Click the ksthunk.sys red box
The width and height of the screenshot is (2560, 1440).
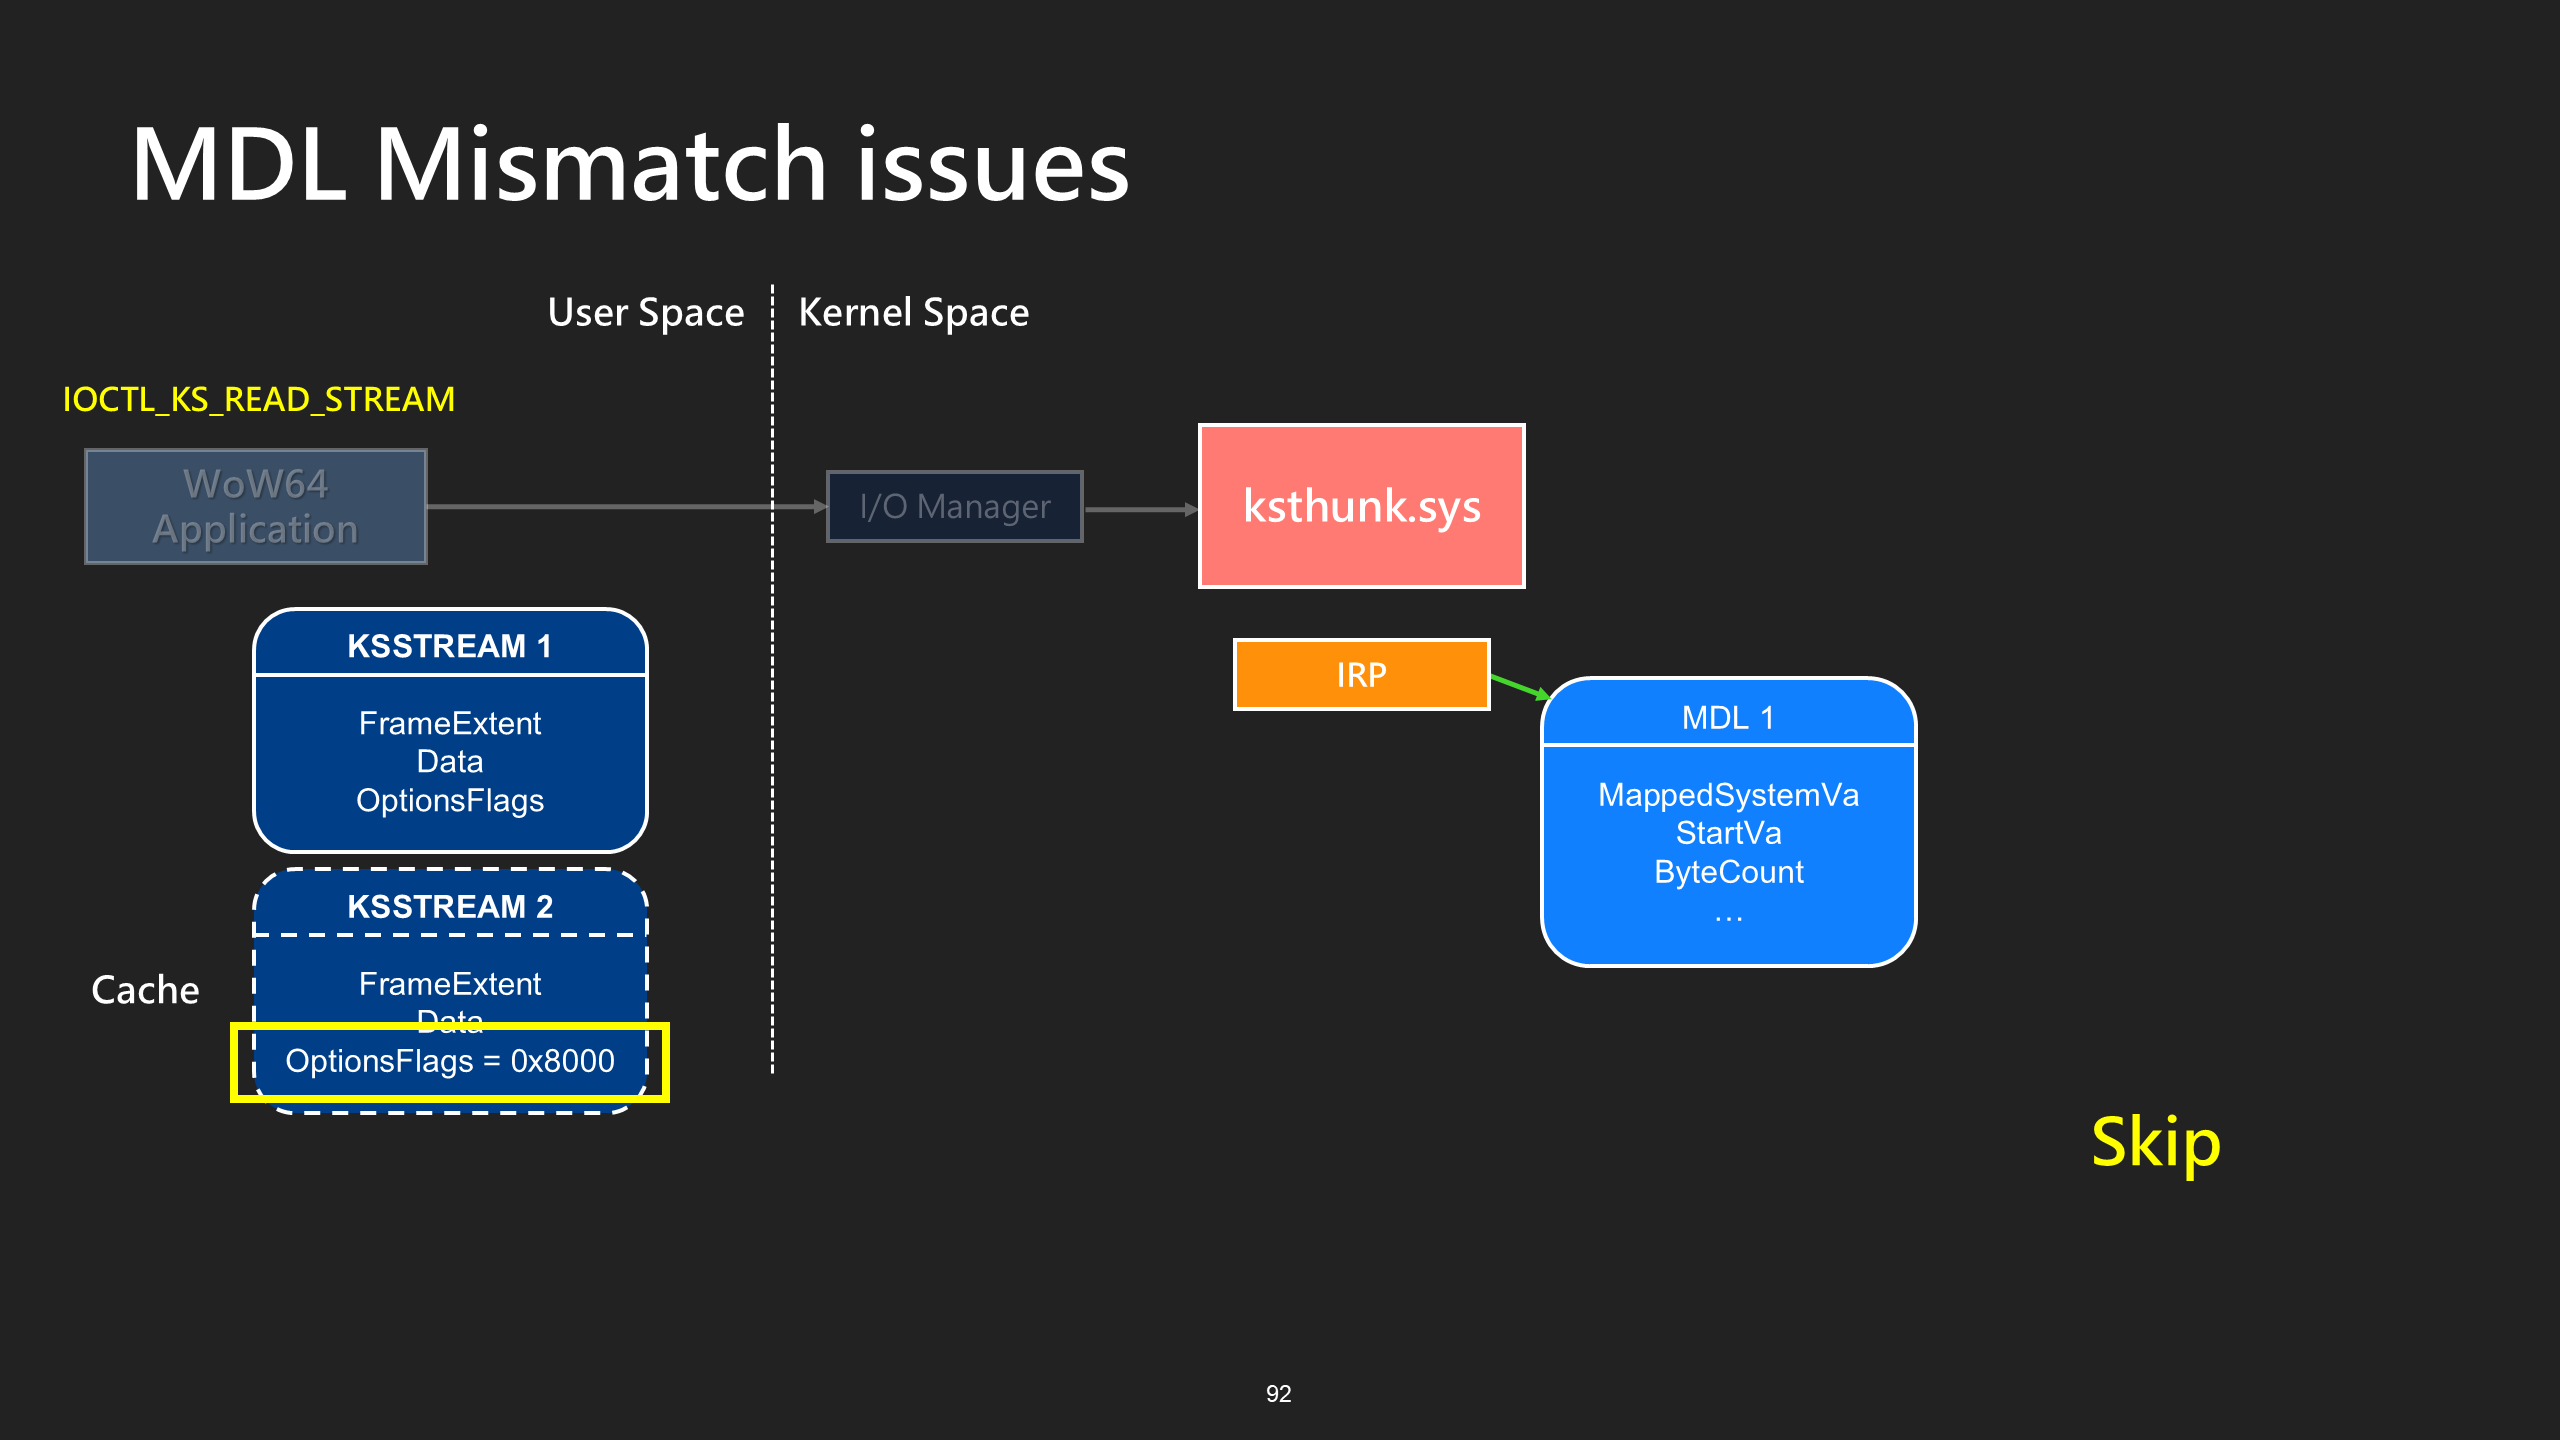(x=1361, y=506)
